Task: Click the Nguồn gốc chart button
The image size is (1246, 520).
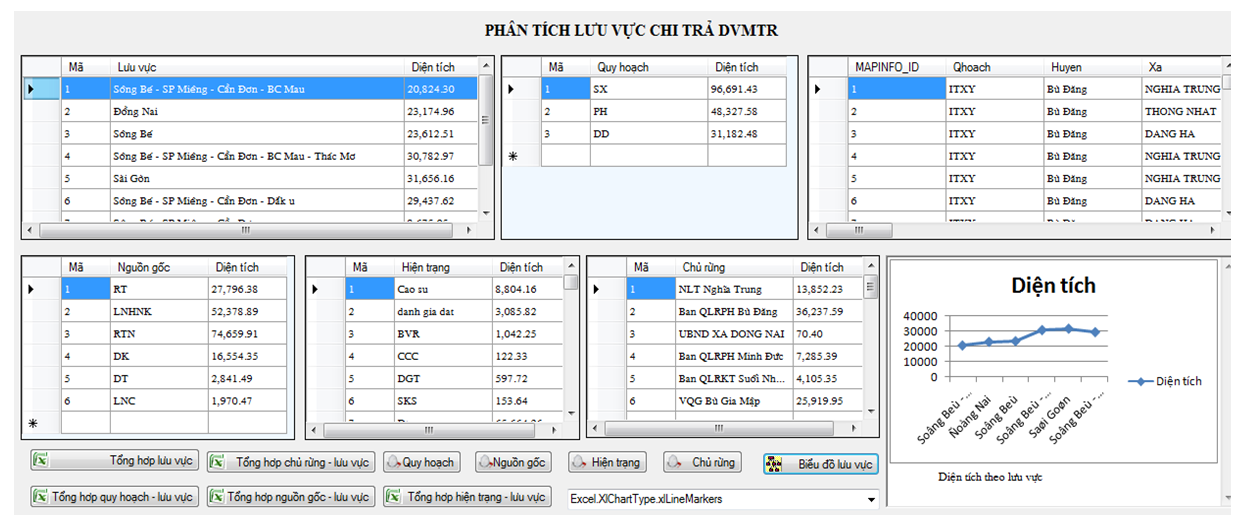Action: click(x=513, y=462)
